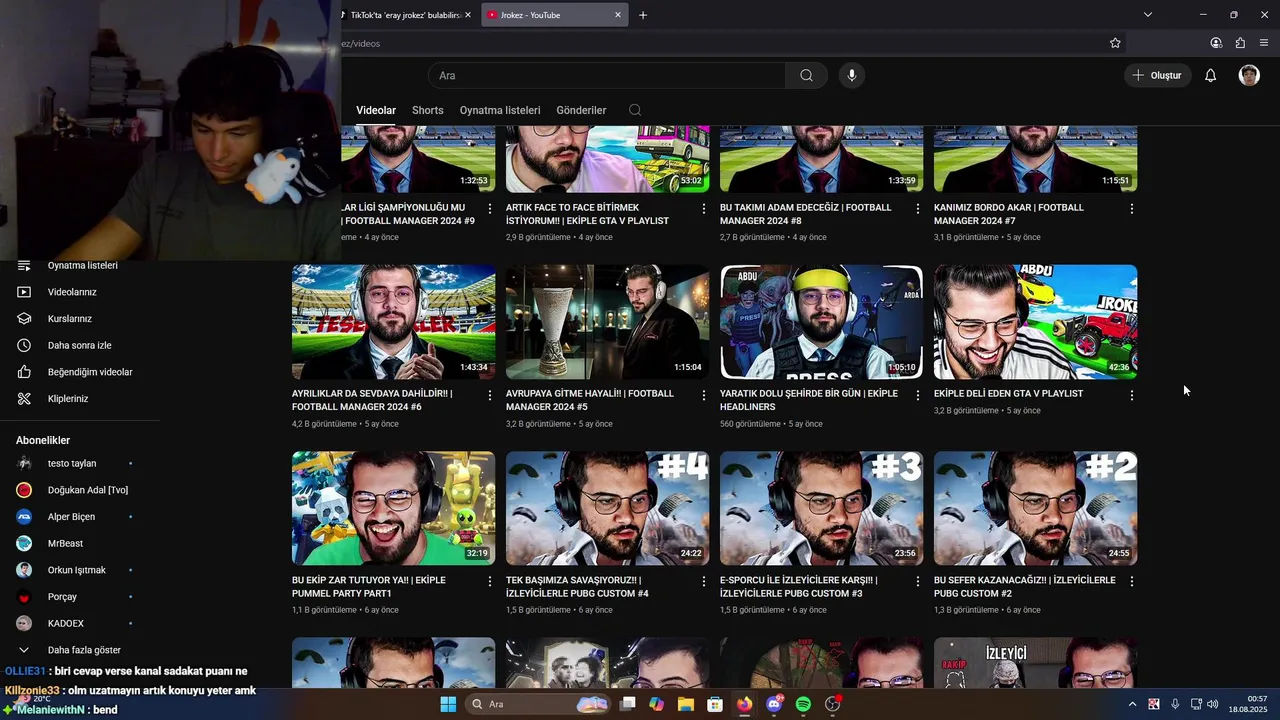Select the Videolar channel tab
The height and width of the screenshot is (720, 1280).
(376, 110)
